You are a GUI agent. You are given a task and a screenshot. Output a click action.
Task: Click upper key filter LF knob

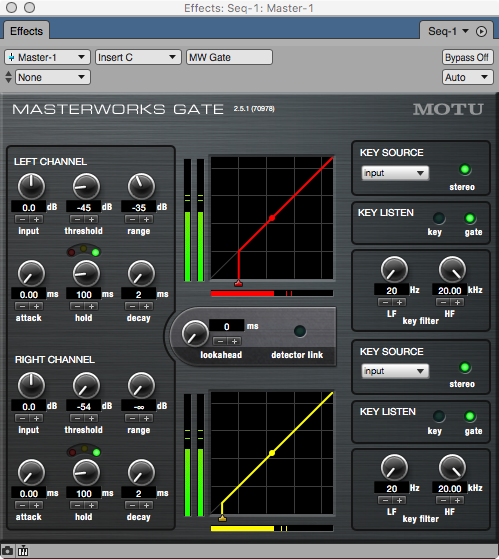[x=394, y=270]
